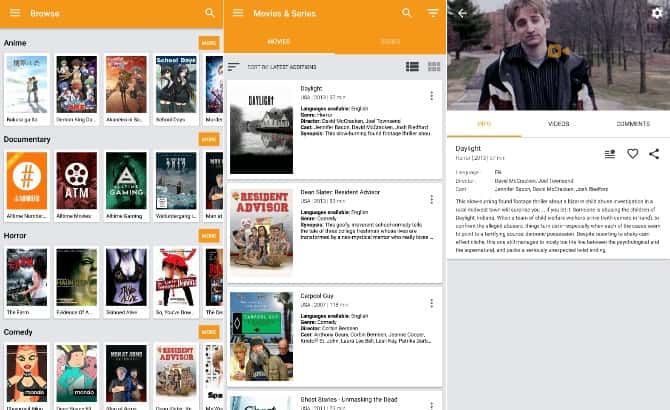Open the Daylight poster in movie list
The image size is (670, 410).
[262, 129]
